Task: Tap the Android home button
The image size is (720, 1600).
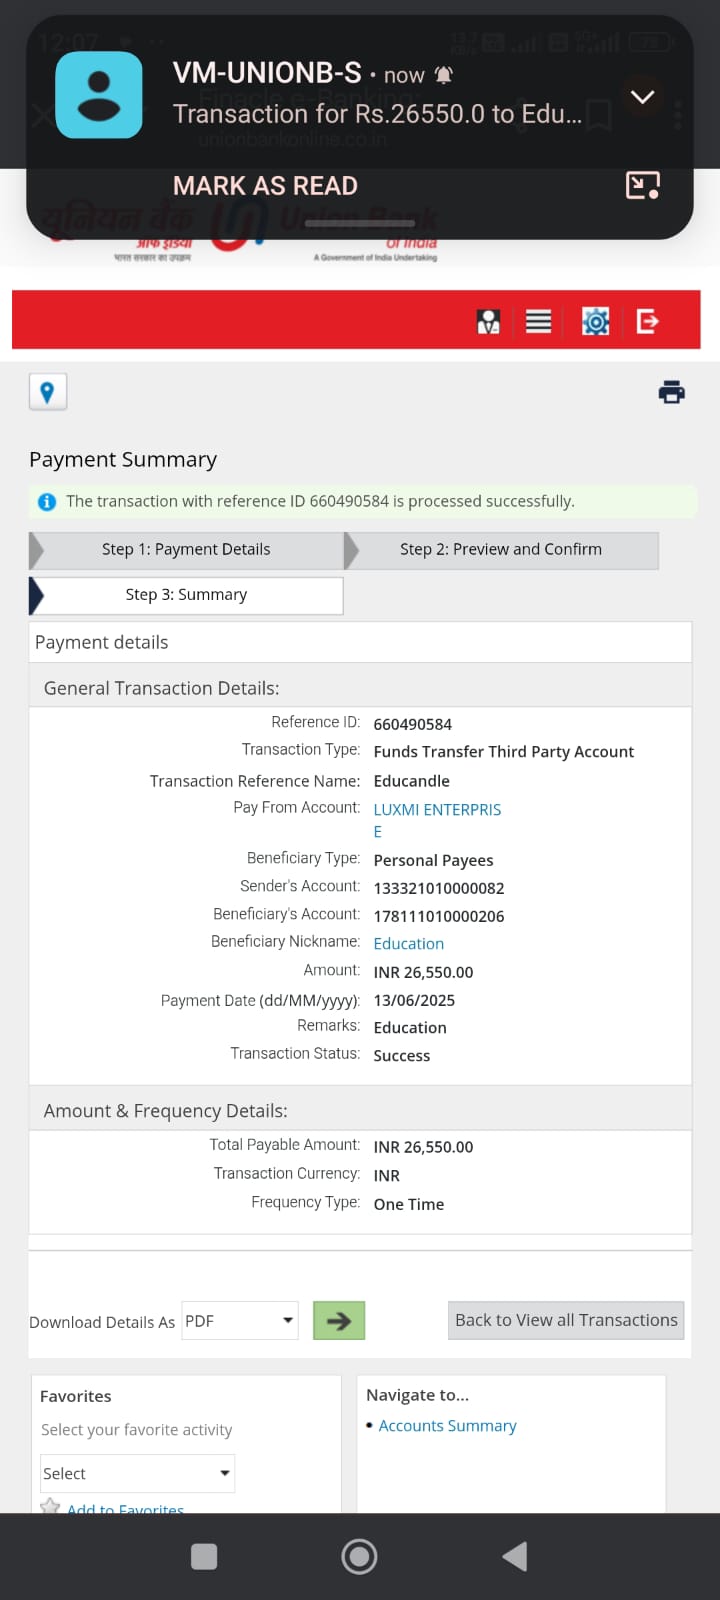Action: [x=359, y=1556]
